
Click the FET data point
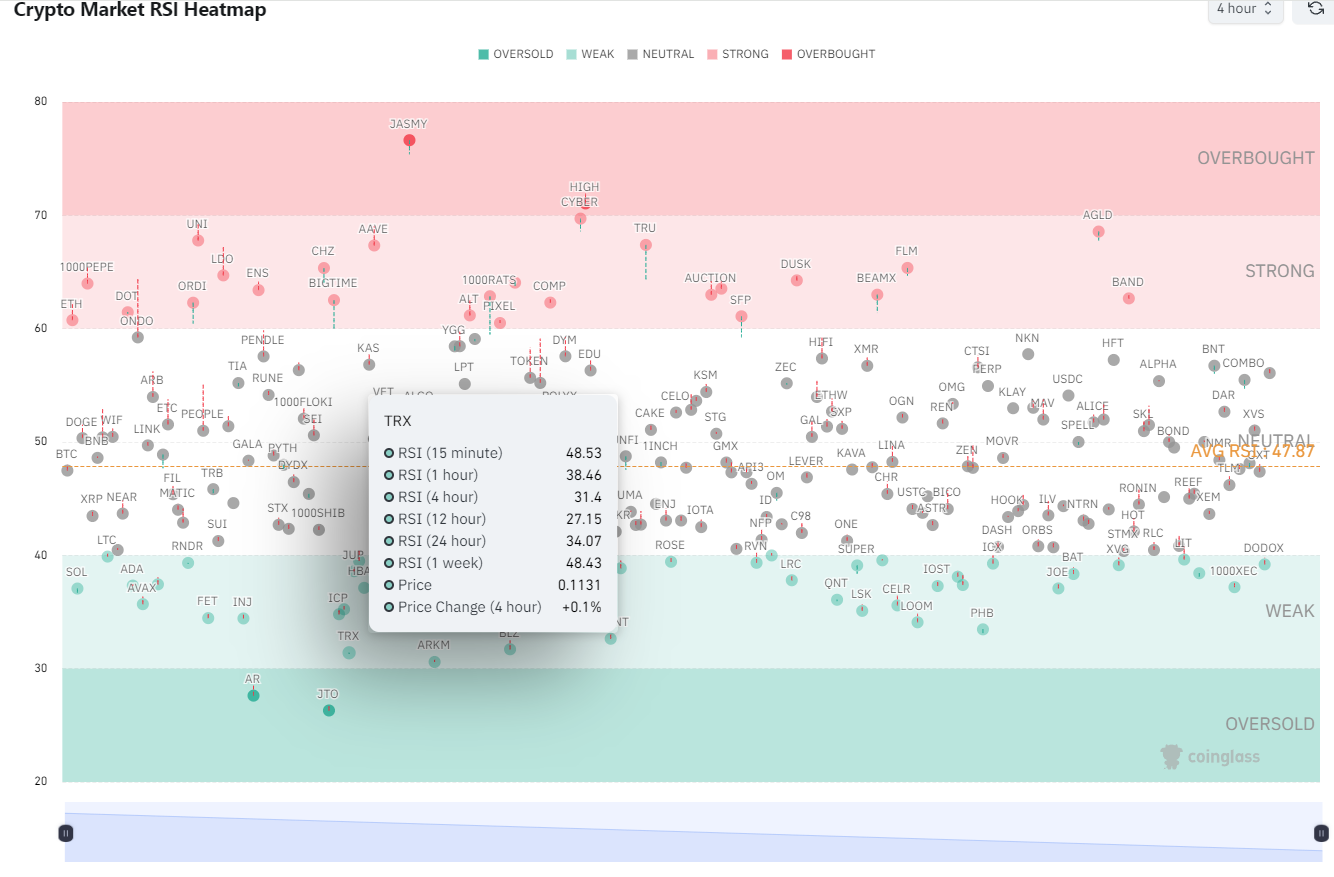(208, 618)
